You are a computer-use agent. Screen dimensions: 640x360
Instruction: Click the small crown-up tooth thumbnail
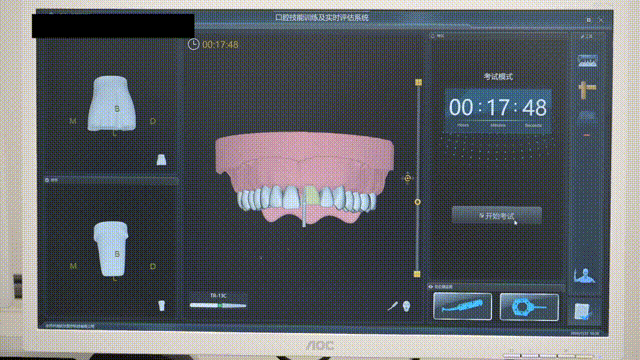click(x=161, y=160)
